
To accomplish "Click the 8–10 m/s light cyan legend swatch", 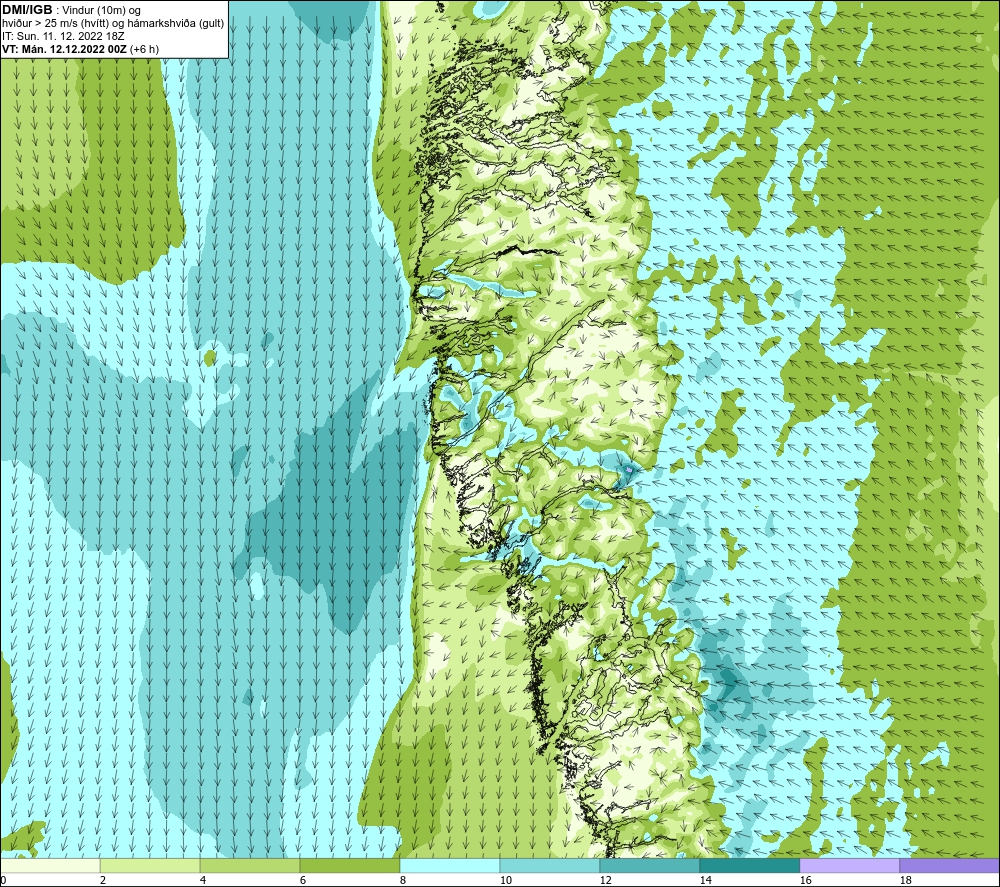I will 450,866.
